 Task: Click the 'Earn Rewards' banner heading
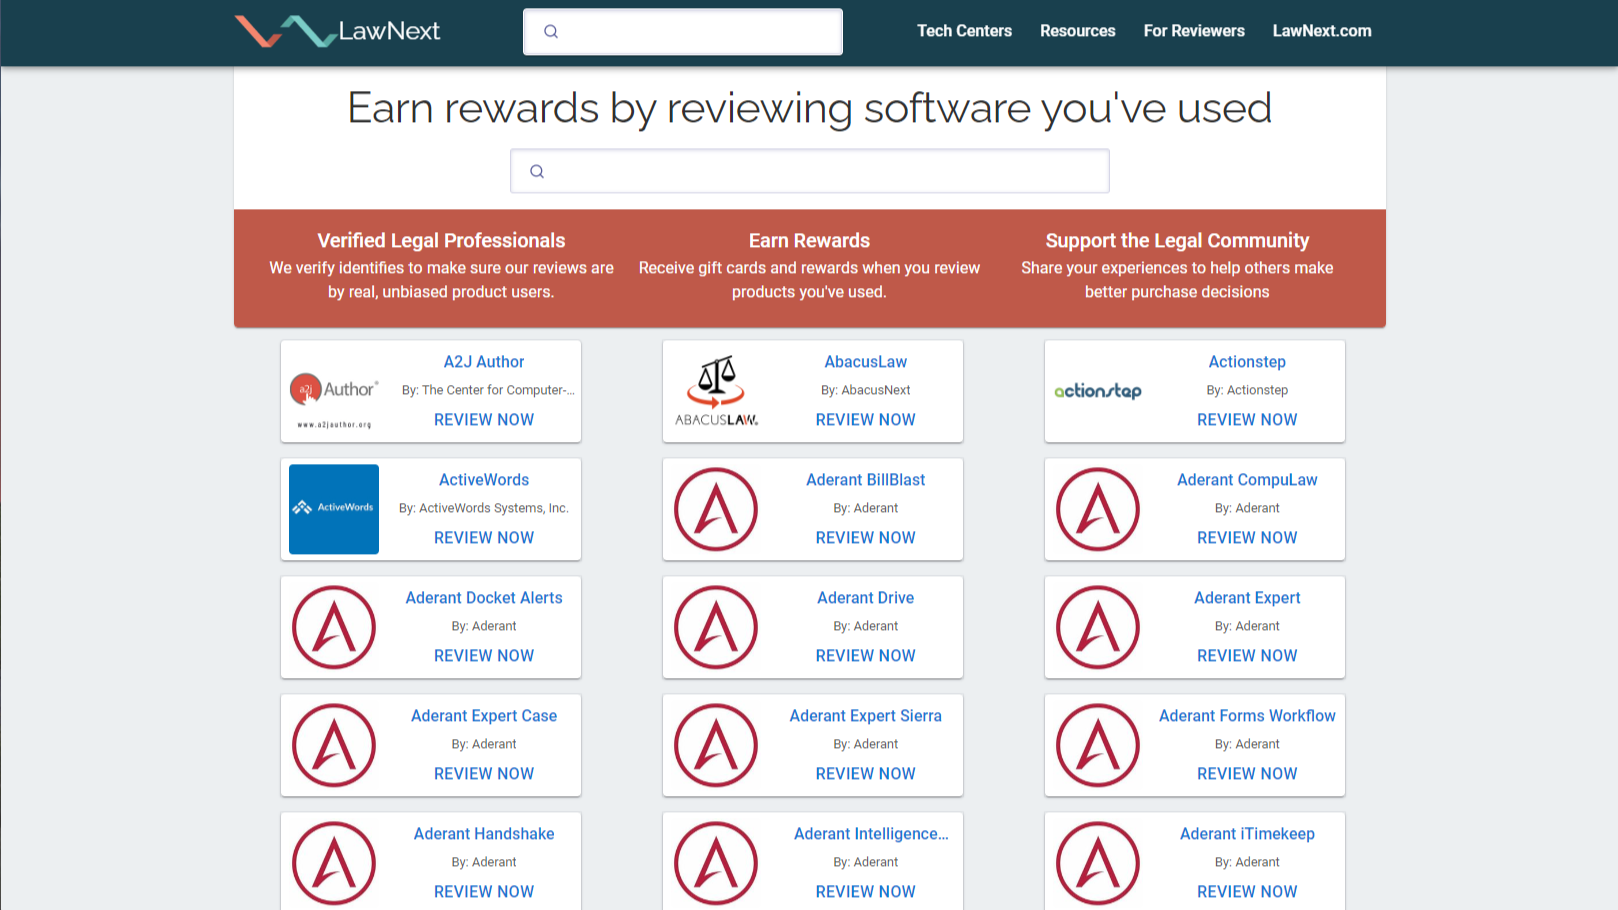click(809, 241)
